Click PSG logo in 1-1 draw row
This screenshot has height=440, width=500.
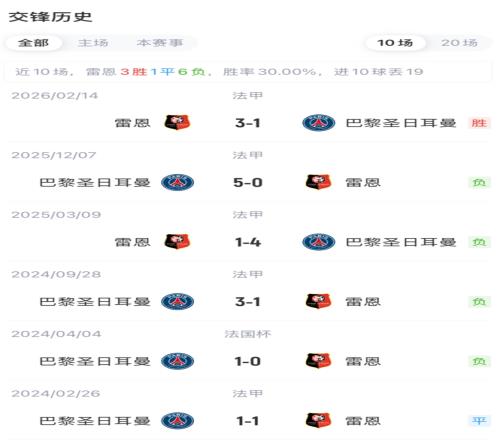tap(177, 421)
